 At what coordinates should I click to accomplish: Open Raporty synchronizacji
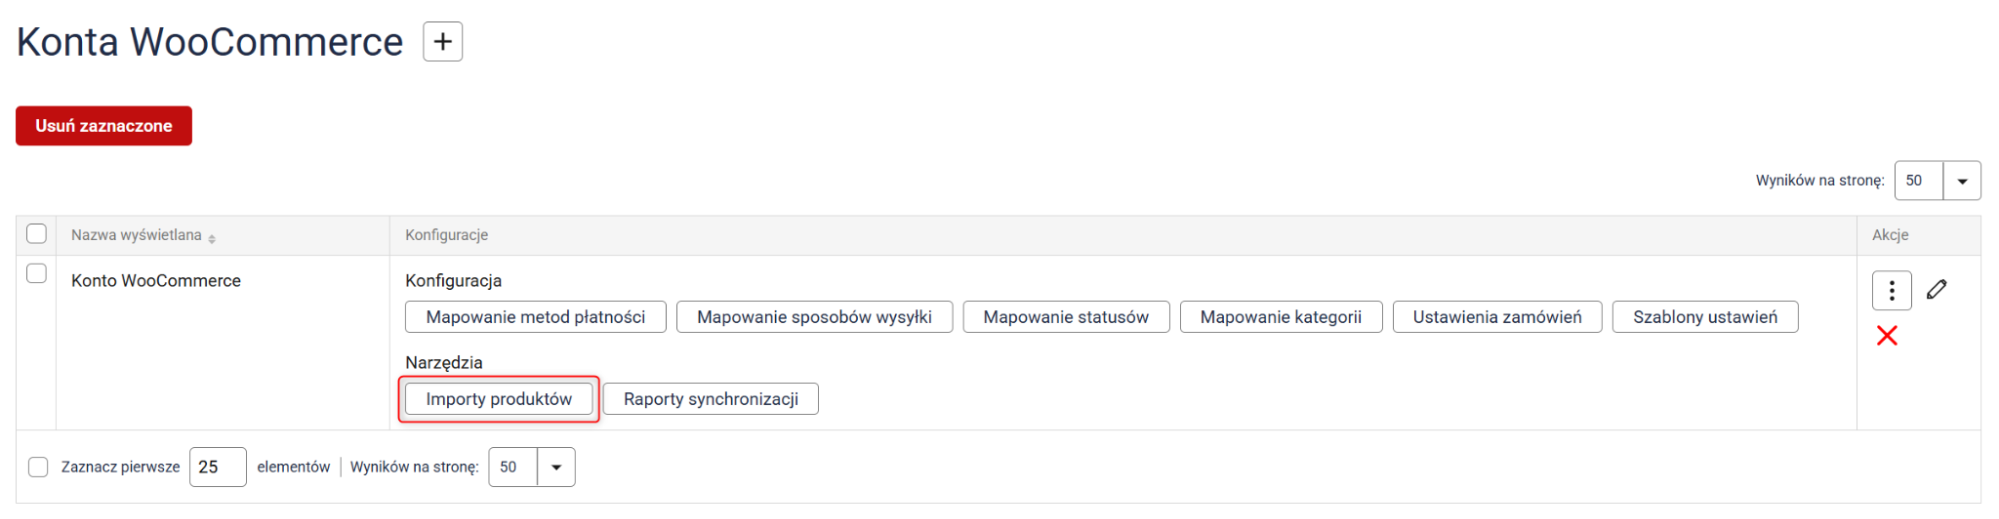710,399
